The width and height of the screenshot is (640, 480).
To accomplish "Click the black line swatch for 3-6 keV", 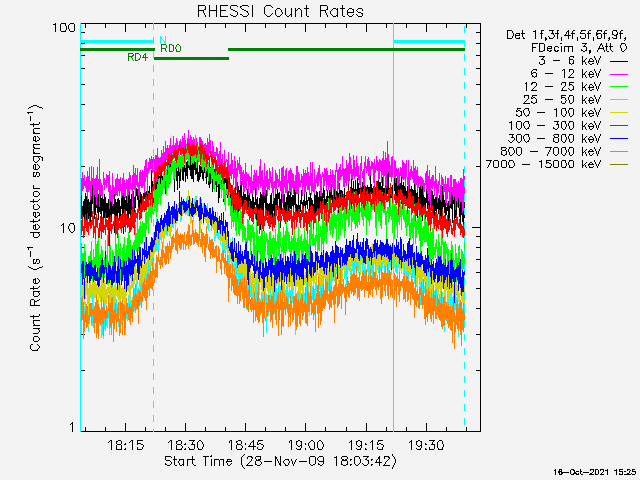I will click(x=619, y=62).
